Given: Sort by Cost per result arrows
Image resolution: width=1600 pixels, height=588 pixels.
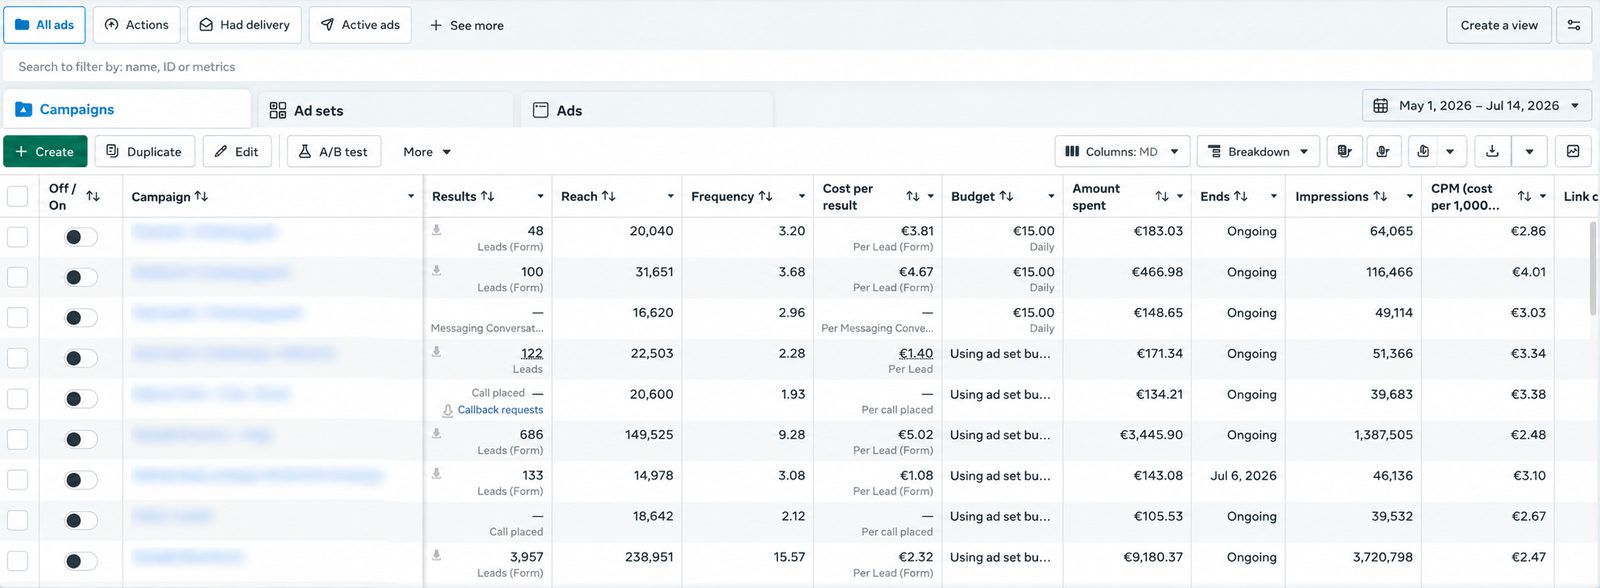Looking at the screenshot, I should click(913, 196).
